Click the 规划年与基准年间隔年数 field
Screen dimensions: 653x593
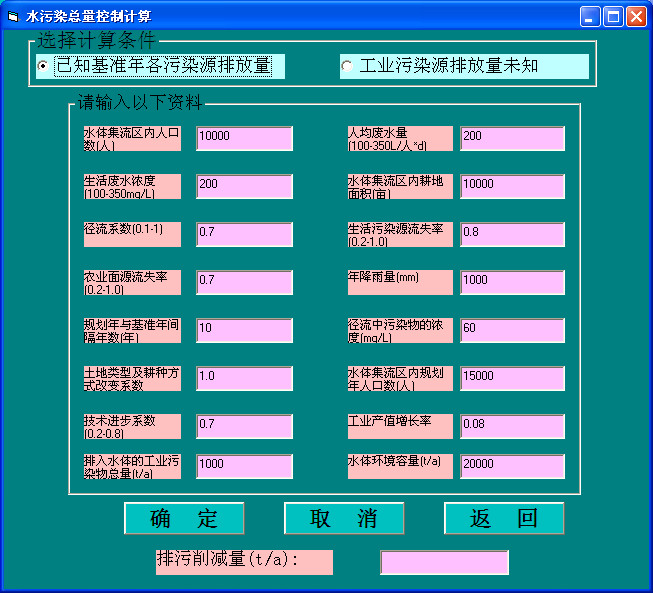[244, 330]
